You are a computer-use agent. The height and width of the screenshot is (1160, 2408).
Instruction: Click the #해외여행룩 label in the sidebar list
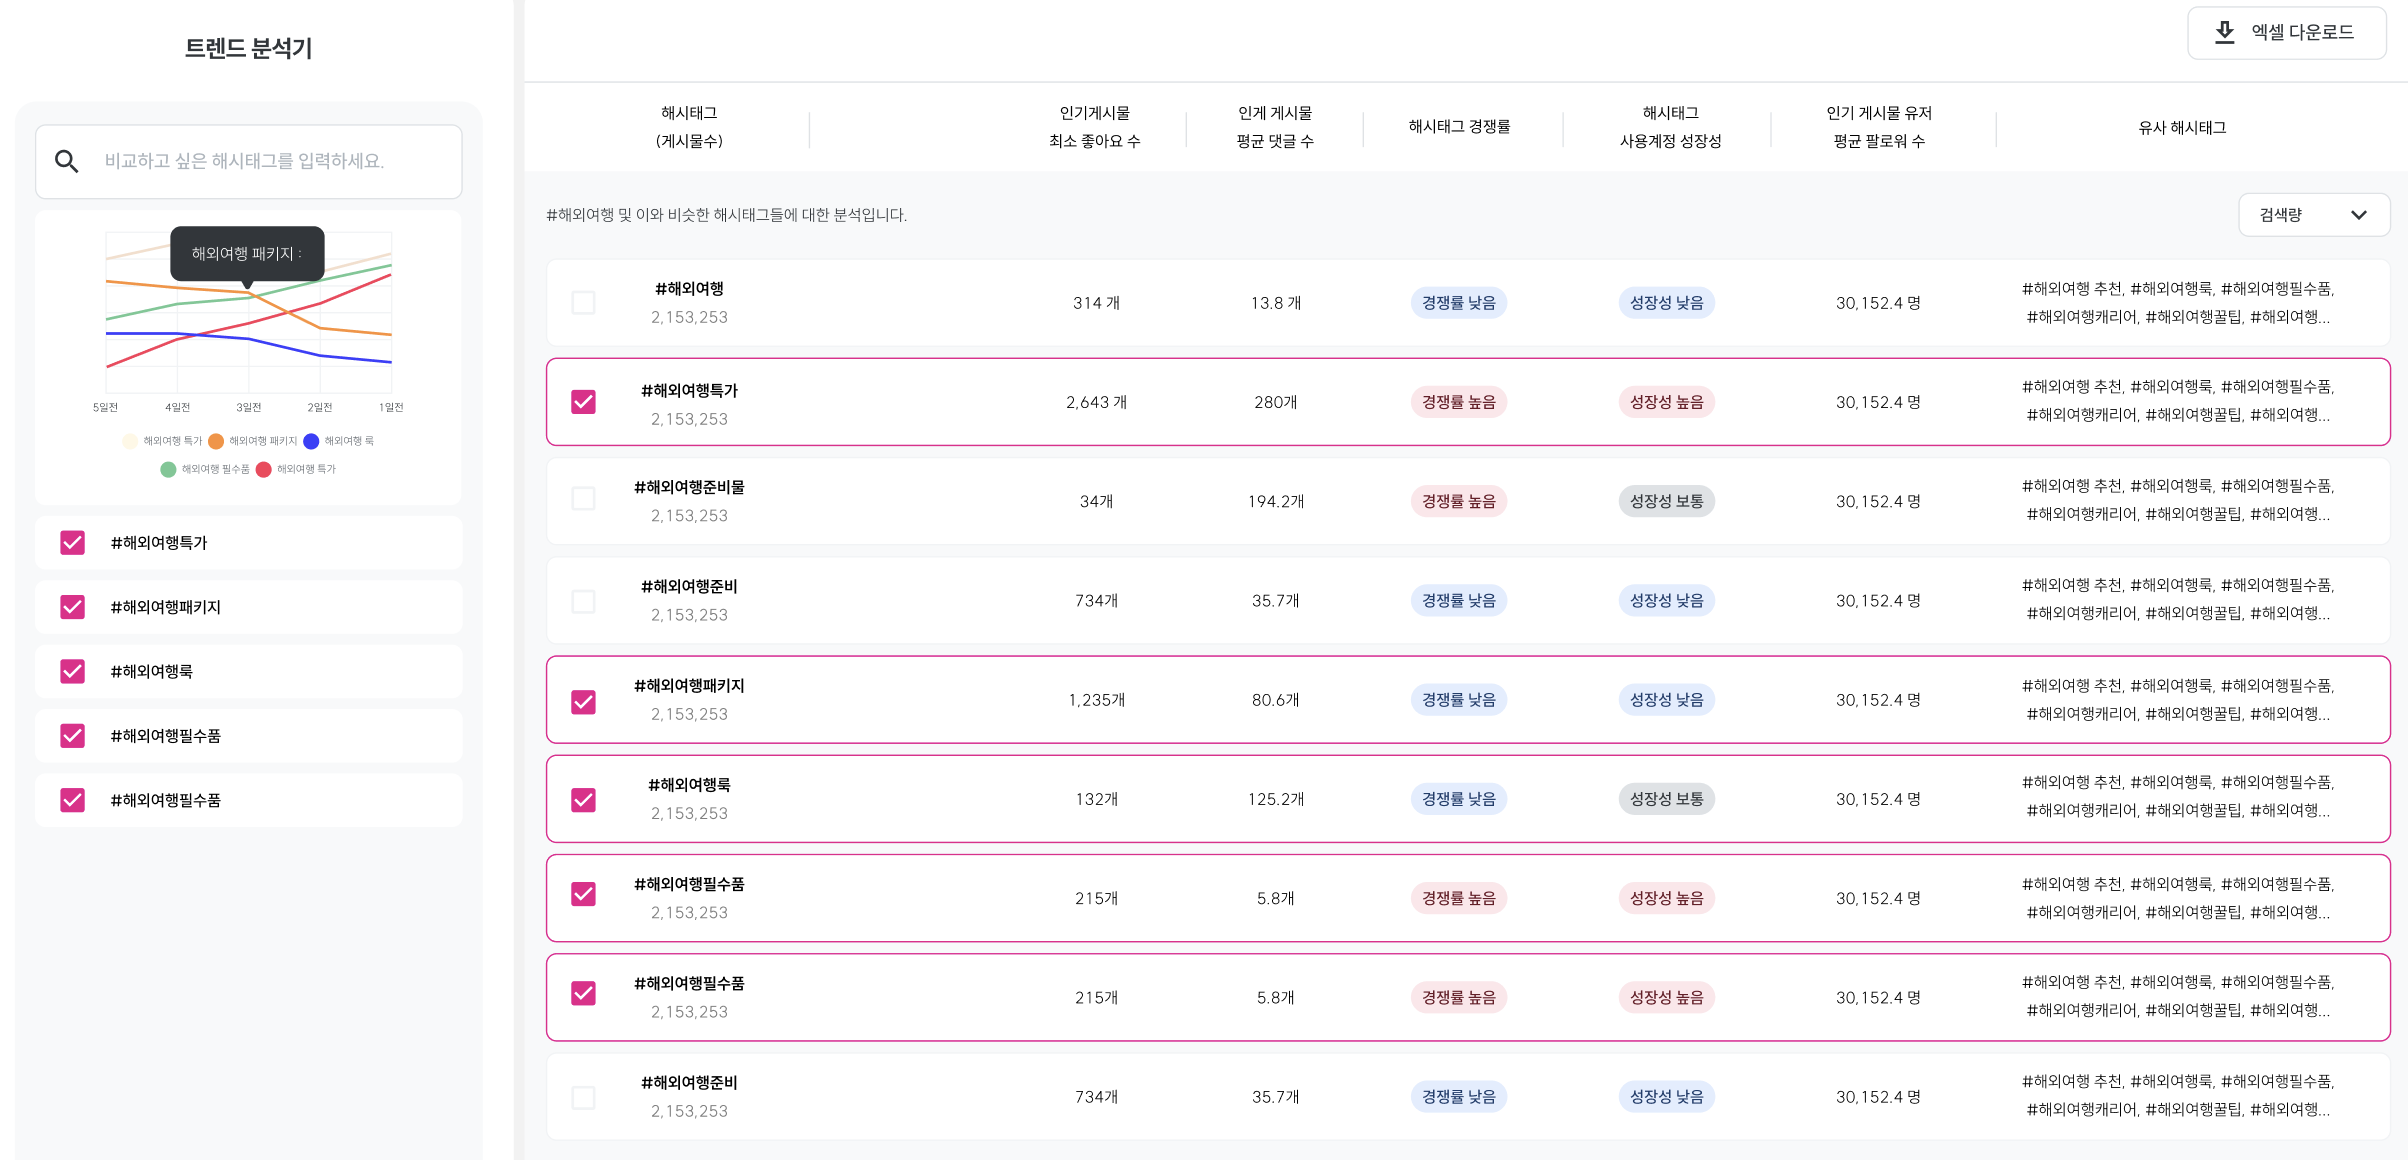click(152, 671)
